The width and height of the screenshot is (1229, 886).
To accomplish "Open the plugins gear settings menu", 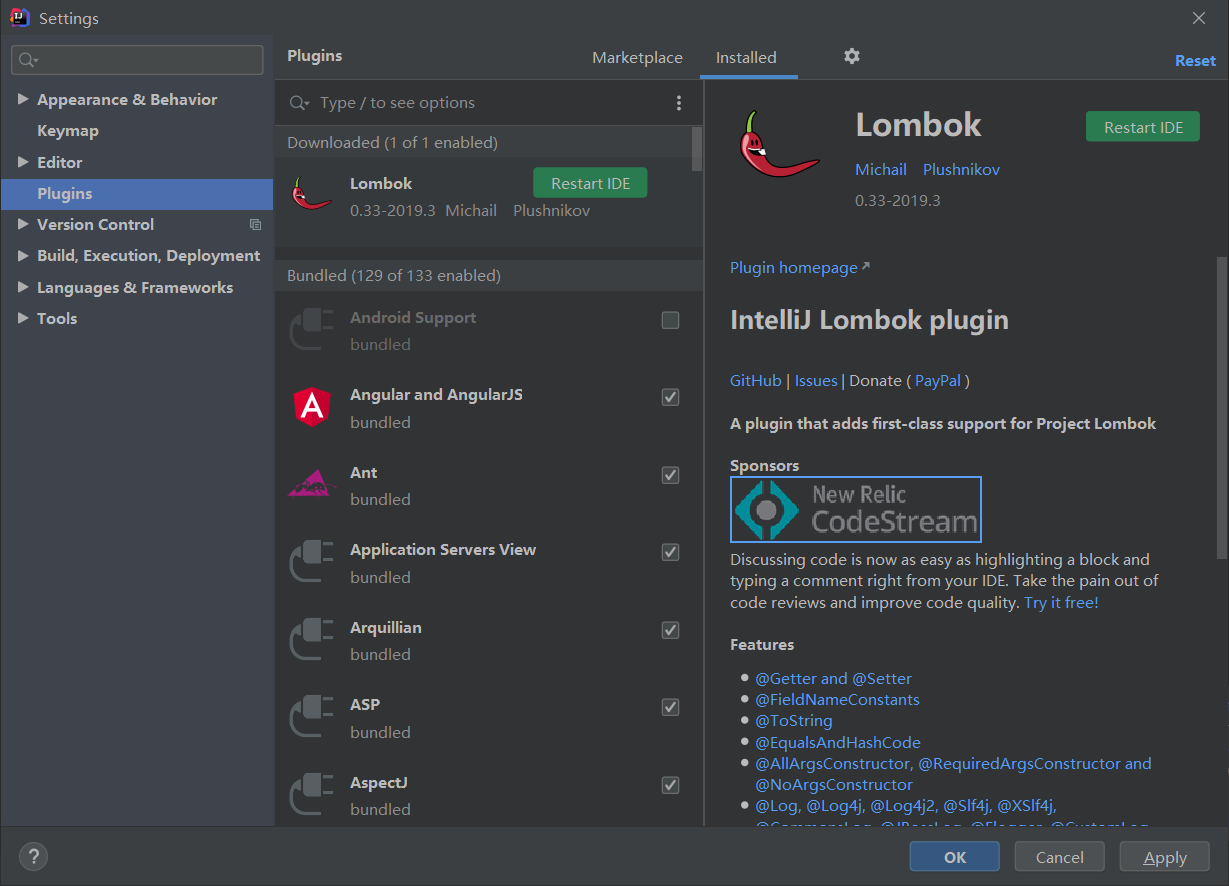I will [852, 56].
